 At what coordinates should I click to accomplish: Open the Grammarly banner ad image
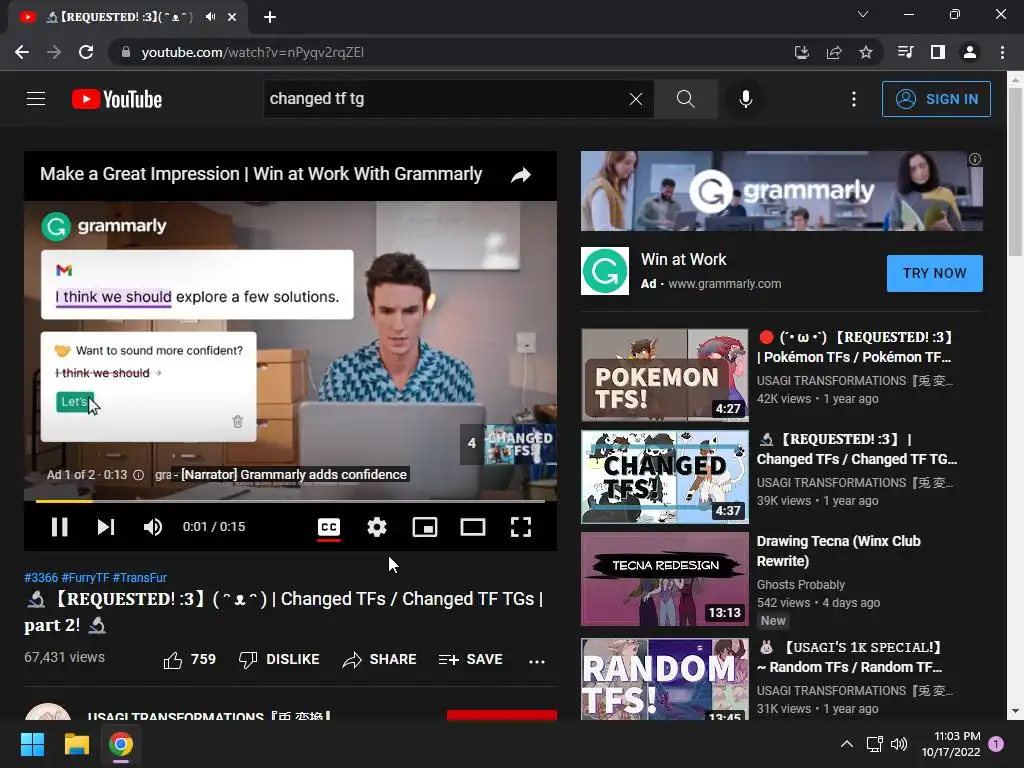click(x=782, y=191)
